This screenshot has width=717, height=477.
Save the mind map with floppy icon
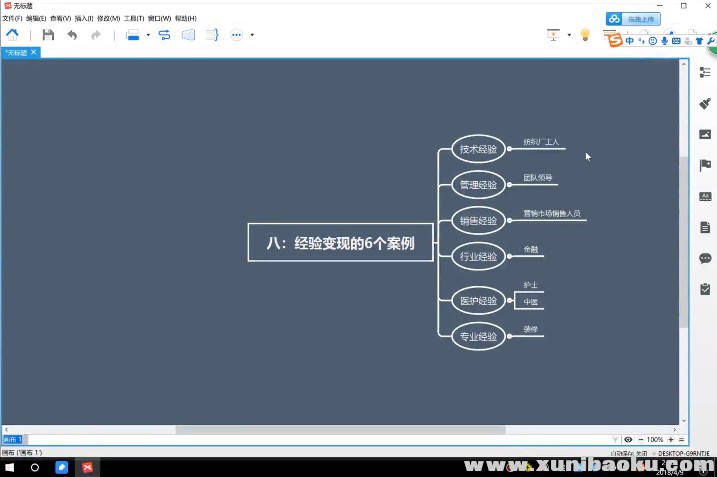point(48,34)
